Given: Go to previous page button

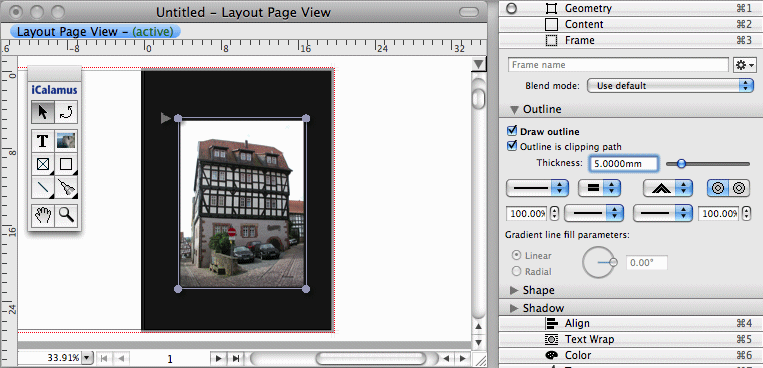Looking at the screenshot, I should tap(121, 359).
